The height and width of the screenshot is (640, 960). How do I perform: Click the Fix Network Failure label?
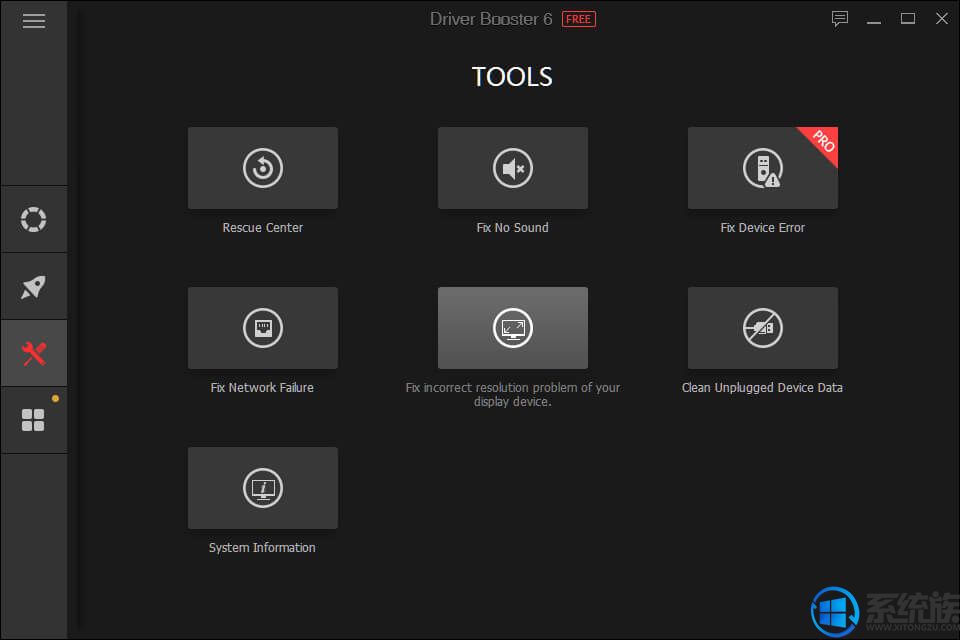pos(262,388)
